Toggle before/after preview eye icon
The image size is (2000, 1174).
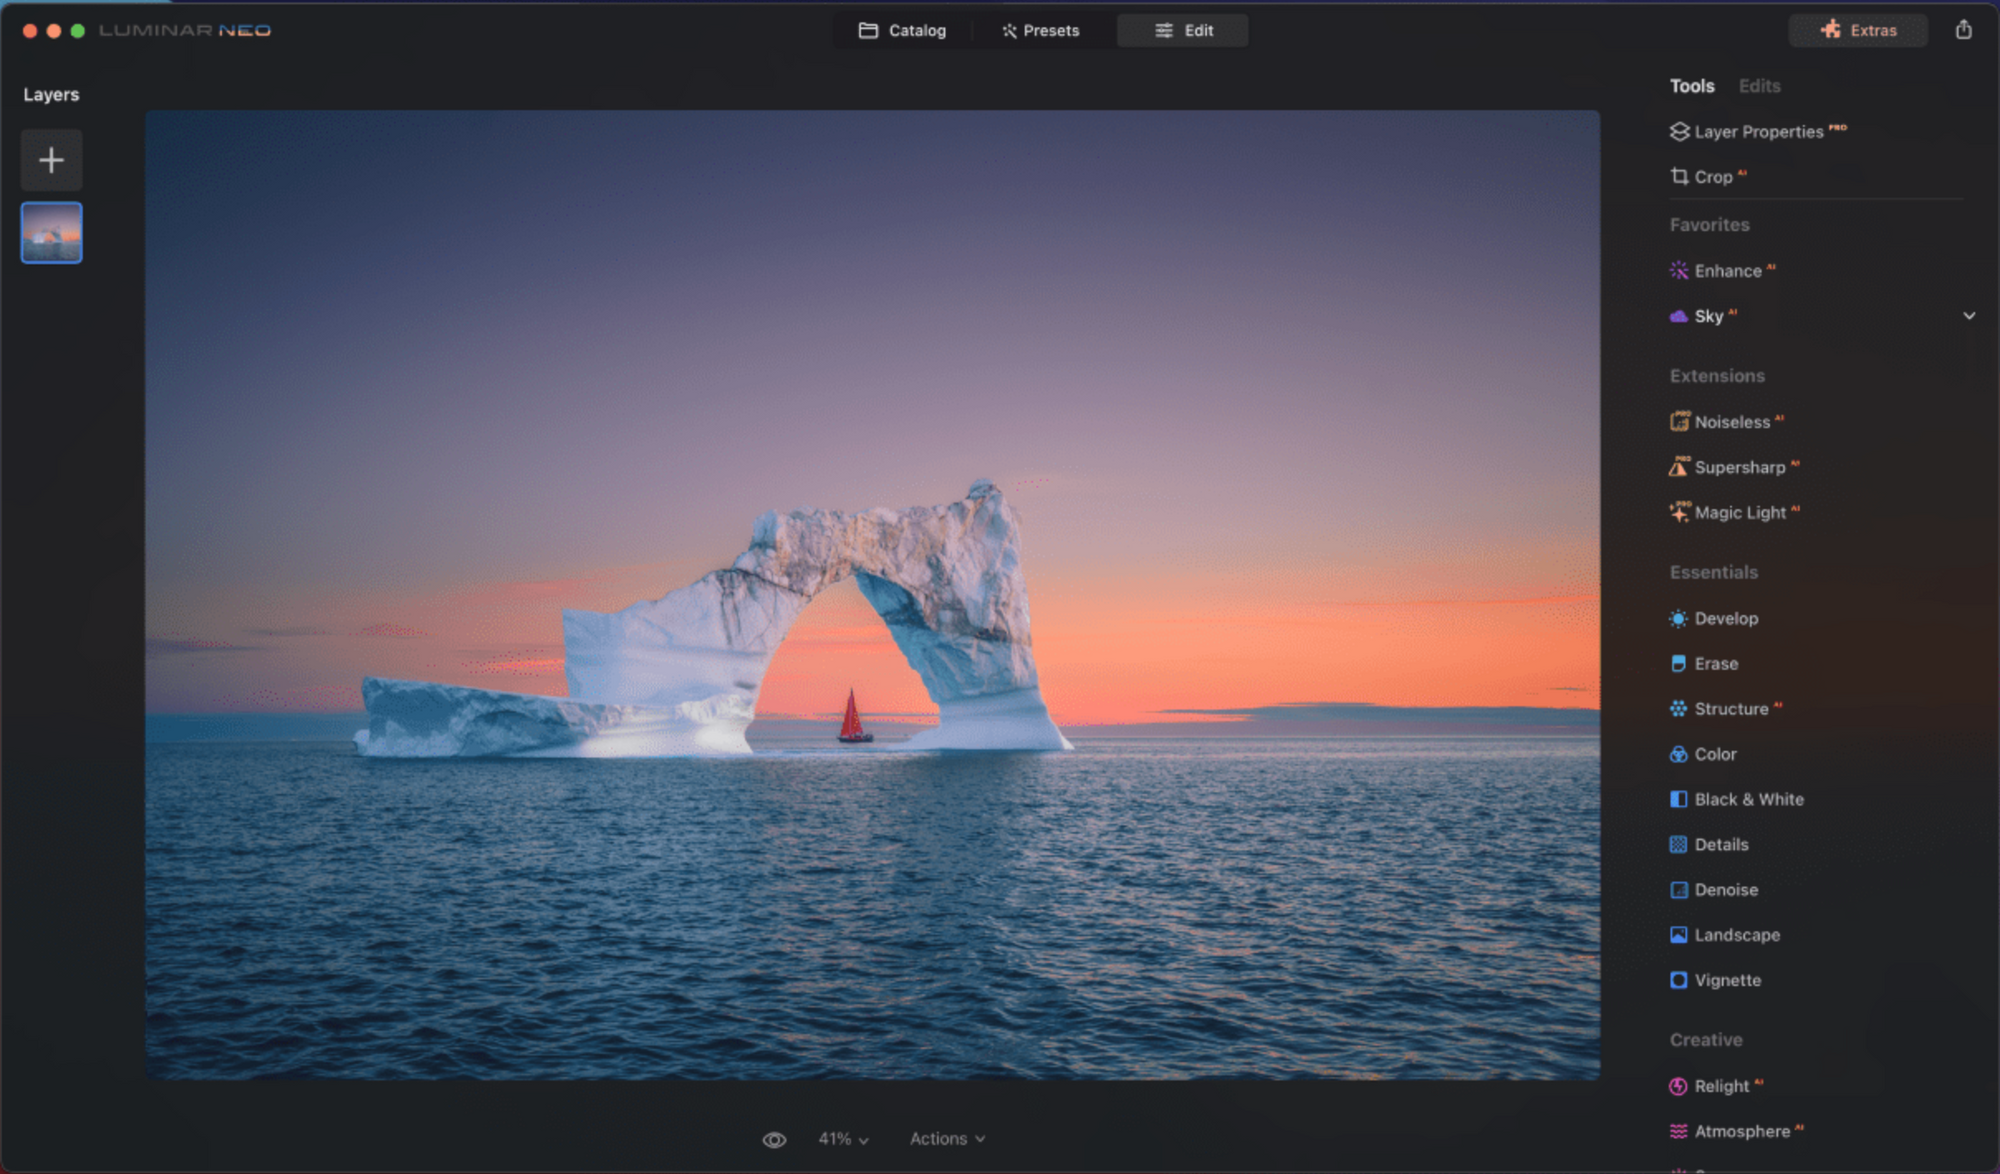774,1139
